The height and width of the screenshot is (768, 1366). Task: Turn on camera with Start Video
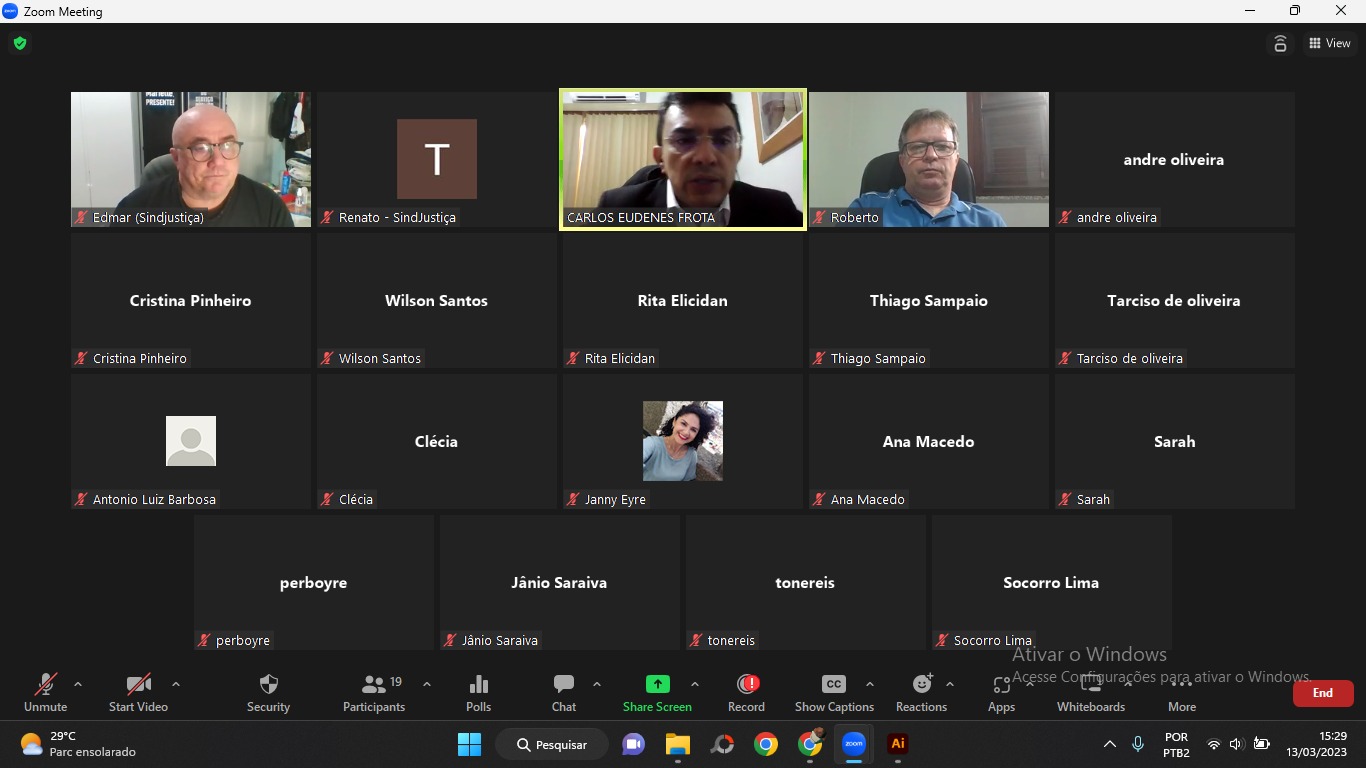(x=138, y=692)
